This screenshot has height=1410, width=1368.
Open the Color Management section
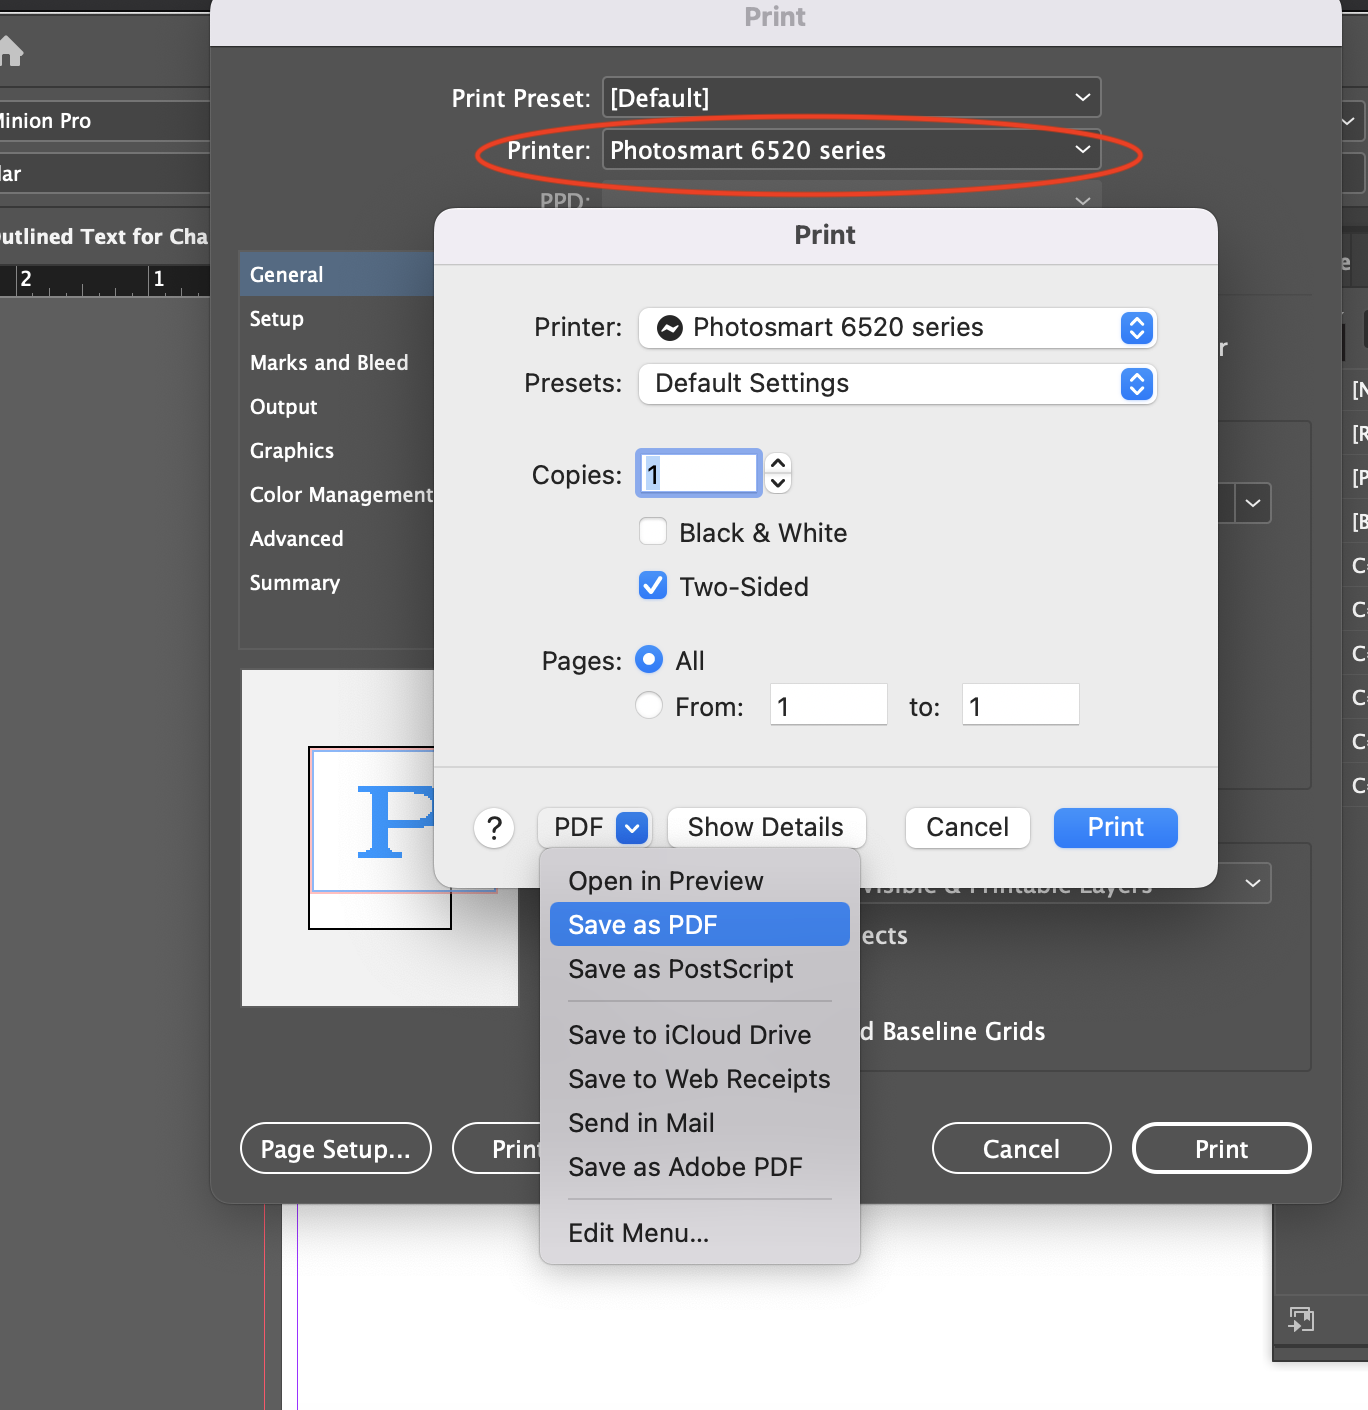(341, 494)
